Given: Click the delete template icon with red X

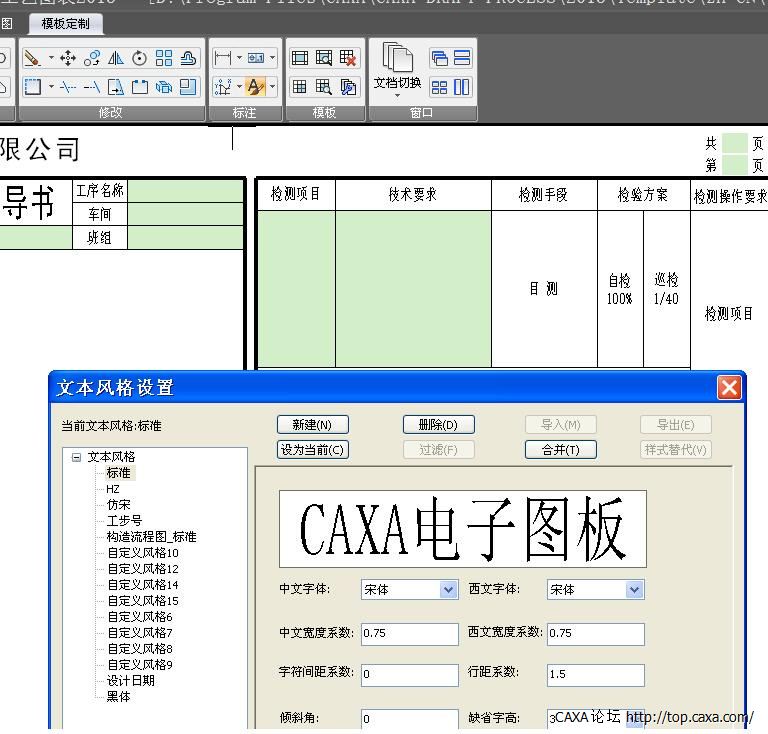Looking at the screenshot, I should (348, 59).
